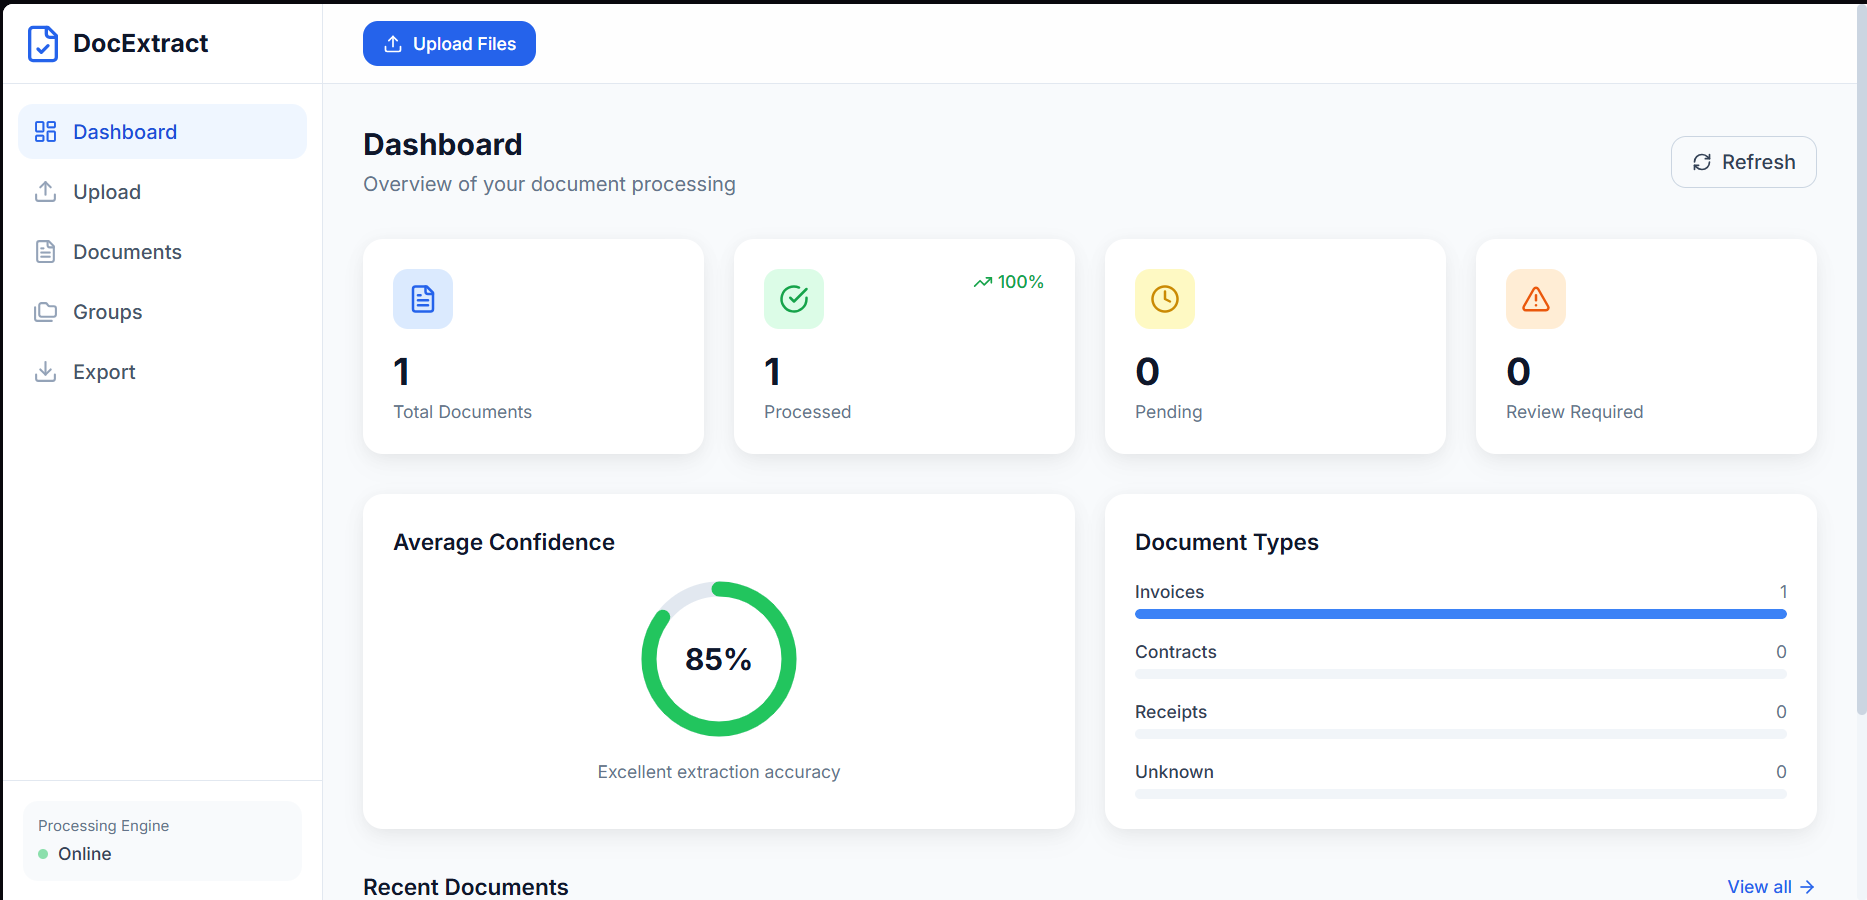Click the Upload icon in the sidebar
Viewport: 1867px width, 900px height.
[46, 192]
